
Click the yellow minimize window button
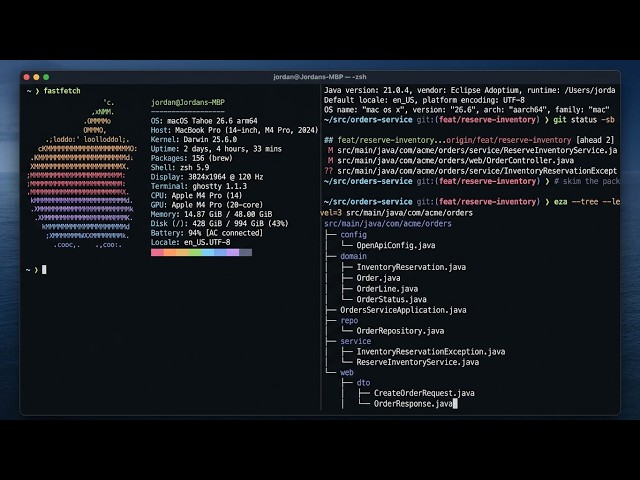(36, 77)
